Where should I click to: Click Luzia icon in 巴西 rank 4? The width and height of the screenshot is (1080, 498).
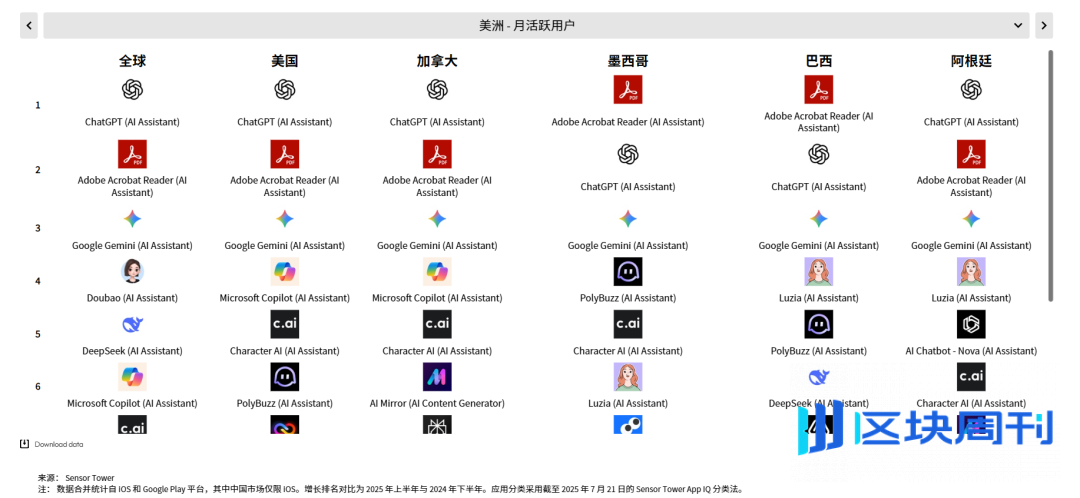818,271
